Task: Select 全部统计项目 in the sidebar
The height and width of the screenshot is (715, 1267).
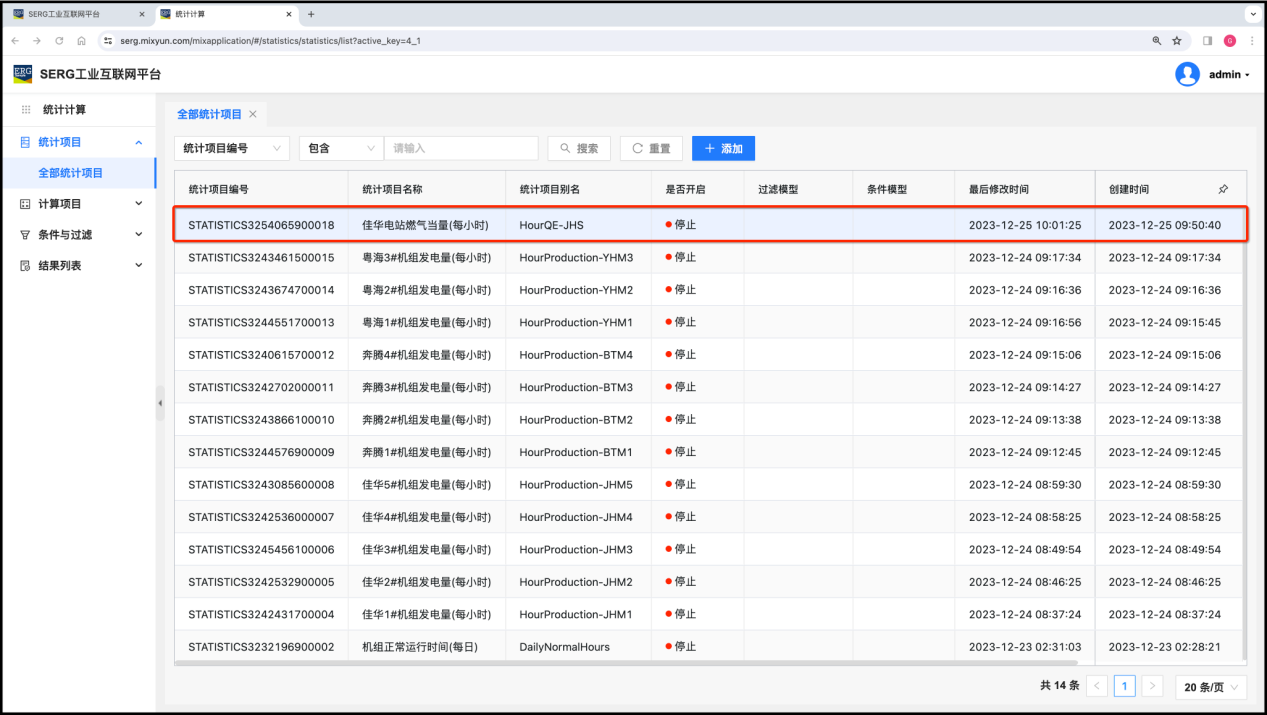Action: 71,173
